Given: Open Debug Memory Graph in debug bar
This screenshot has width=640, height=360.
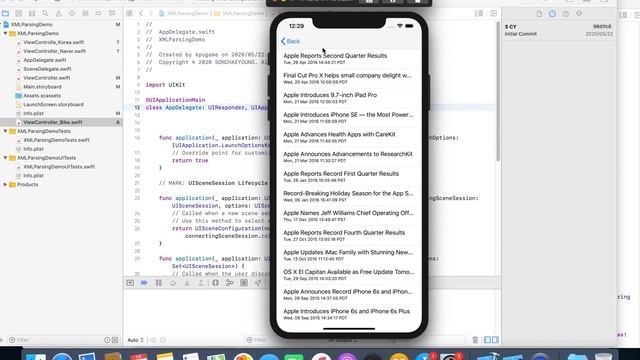Looking at the screenshot, I should tap(230, 282).
